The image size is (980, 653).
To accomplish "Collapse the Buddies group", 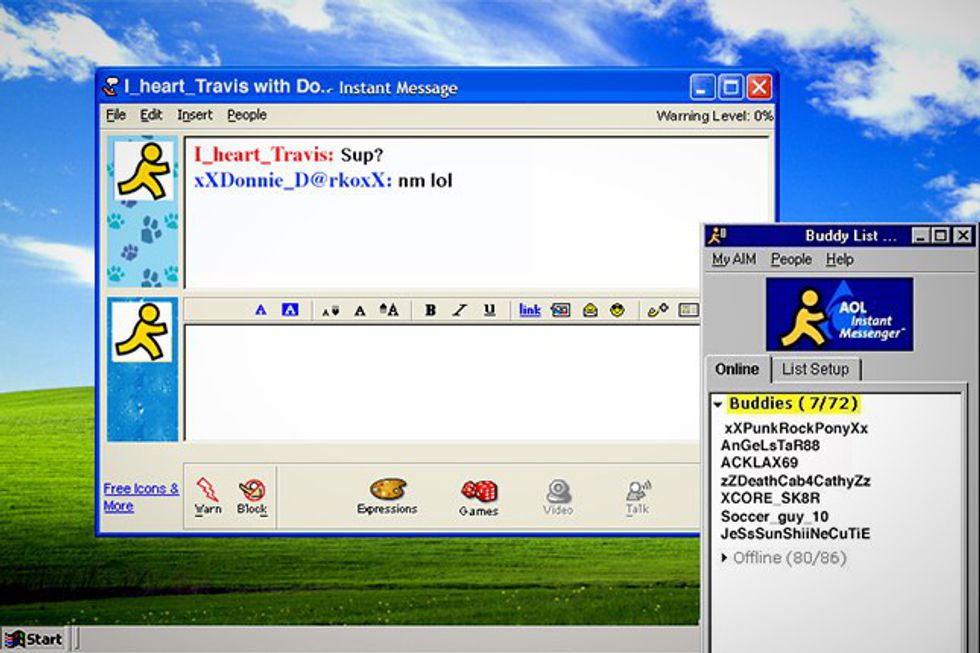I will click(x=717, y=404).
